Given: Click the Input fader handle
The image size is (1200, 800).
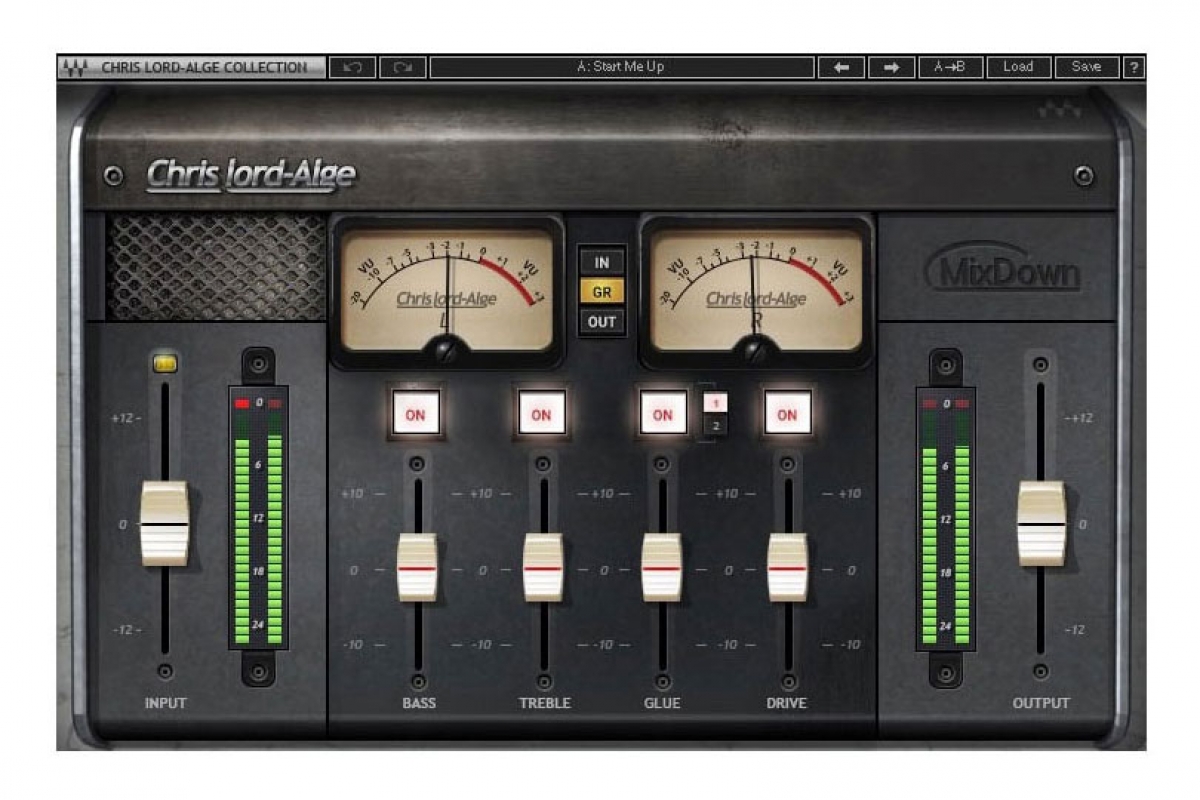Looking at the screenshot, I should 165,524.
